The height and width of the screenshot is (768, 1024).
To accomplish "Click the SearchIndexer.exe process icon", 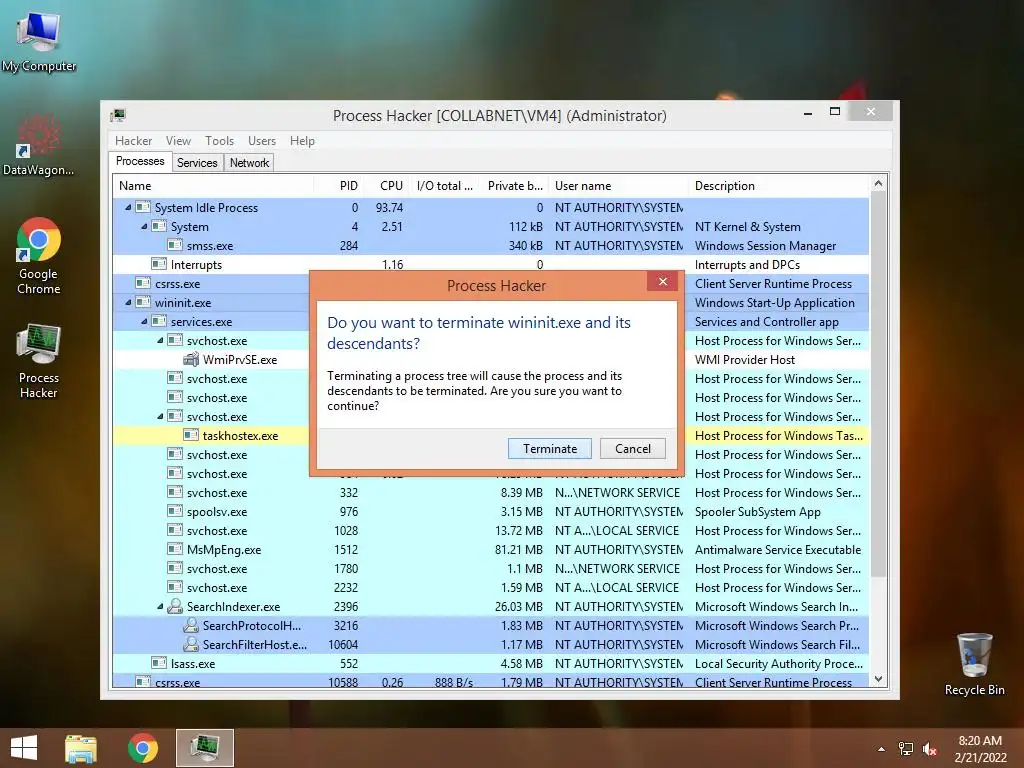I will click(x=174, y=606).
